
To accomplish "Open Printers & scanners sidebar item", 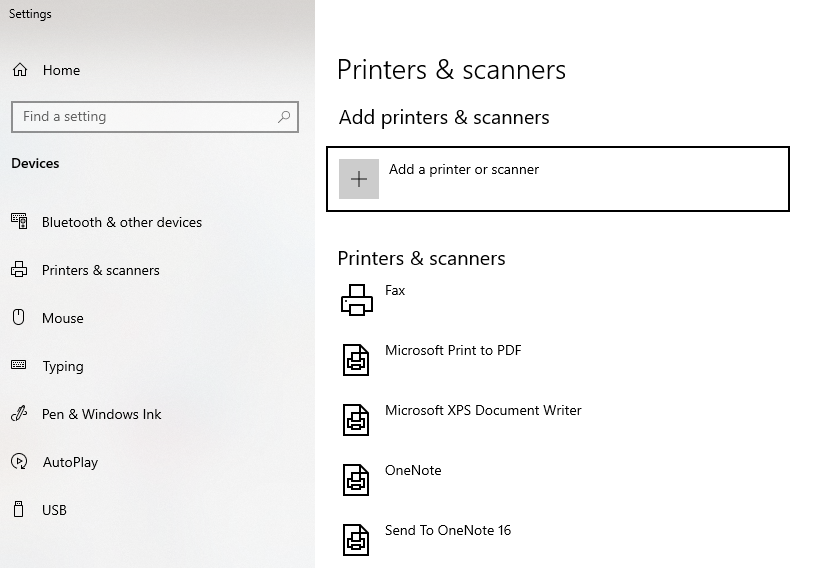I will (x=100, y=270).
